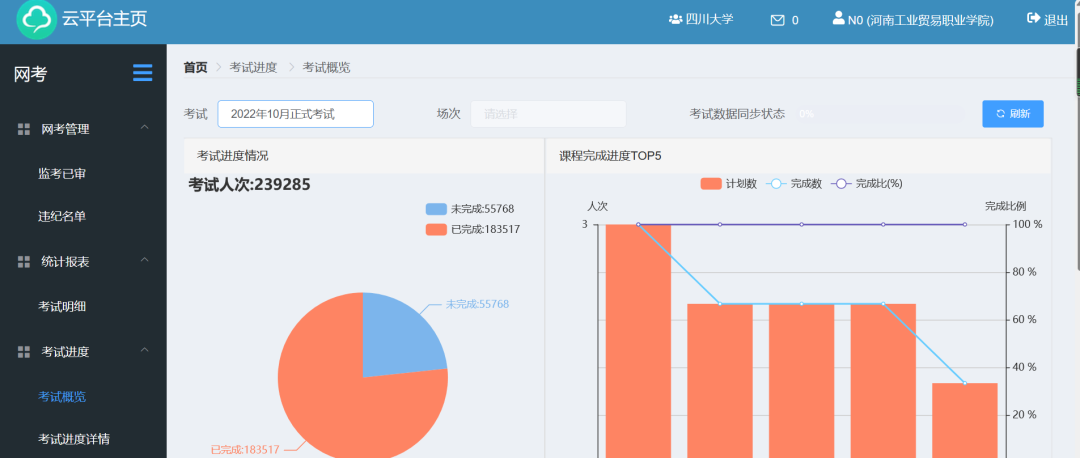1080x458 pixels.
Task: Go to 首页 breadcrumb link
Action: click(195, 68)
